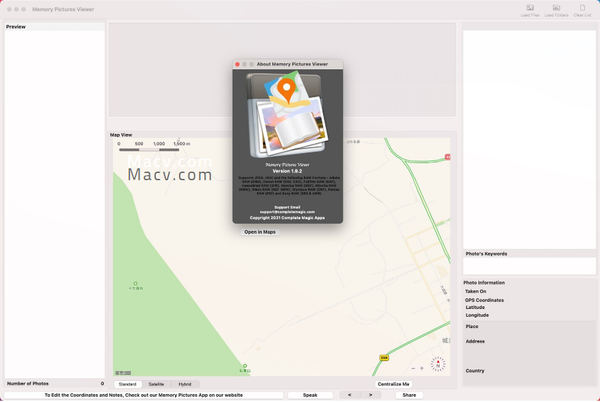The height and width of the screenshot is (402, 600).
Task: Click the Address label
Action: pos(475,341)
